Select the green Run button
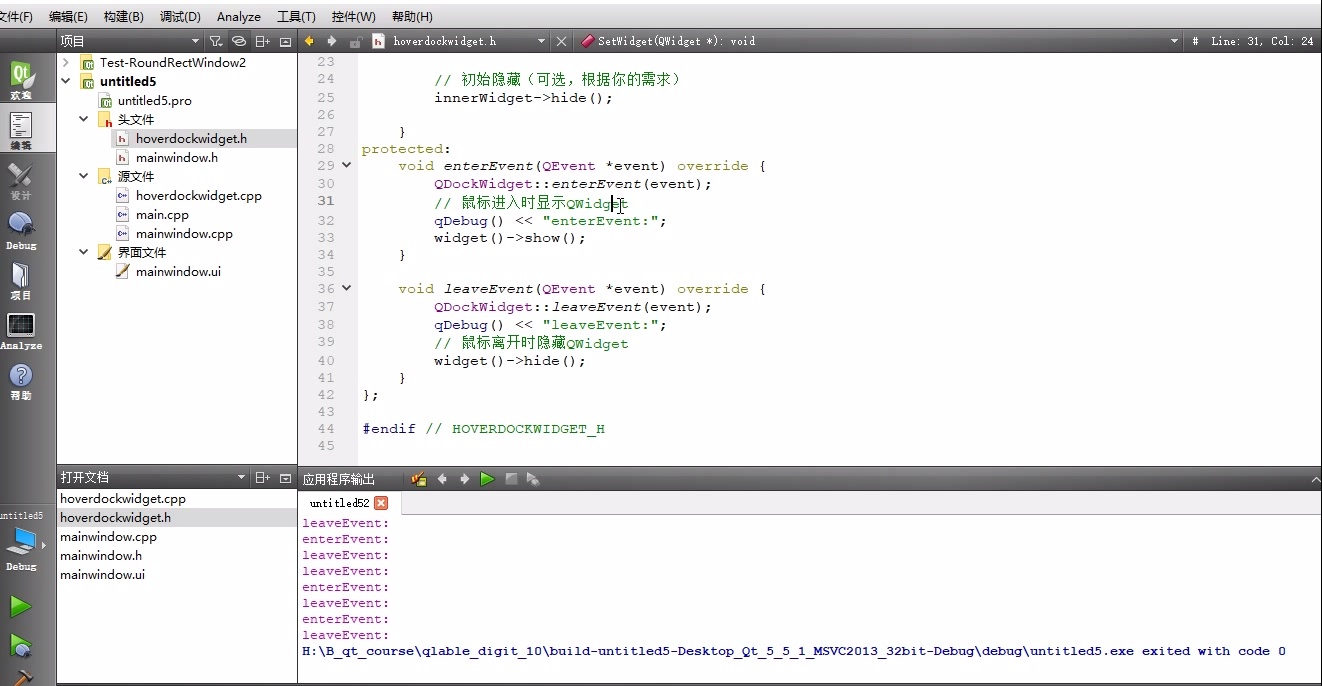1322x686 pixels. [x=22, y=605]
